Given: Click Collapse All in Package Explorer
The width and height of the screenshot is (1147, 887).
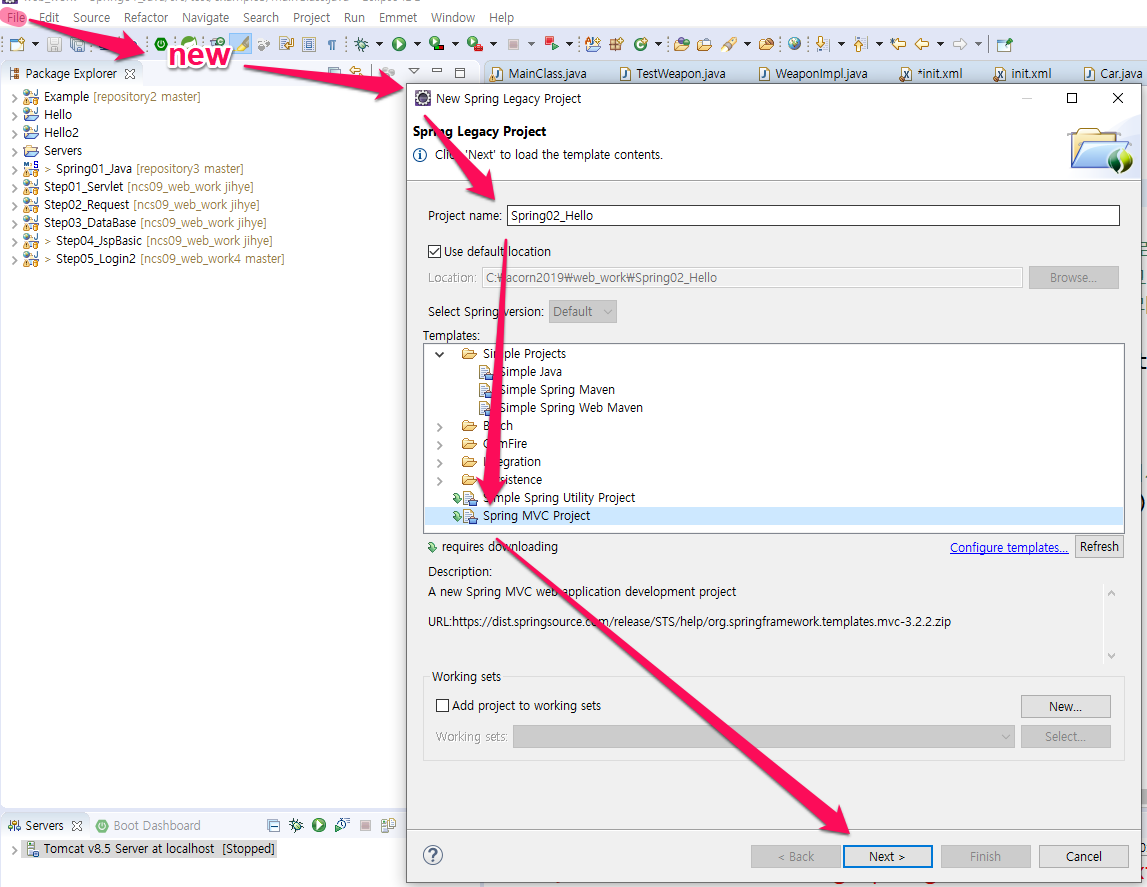Looking at the screenshot, I should point(334,72).
